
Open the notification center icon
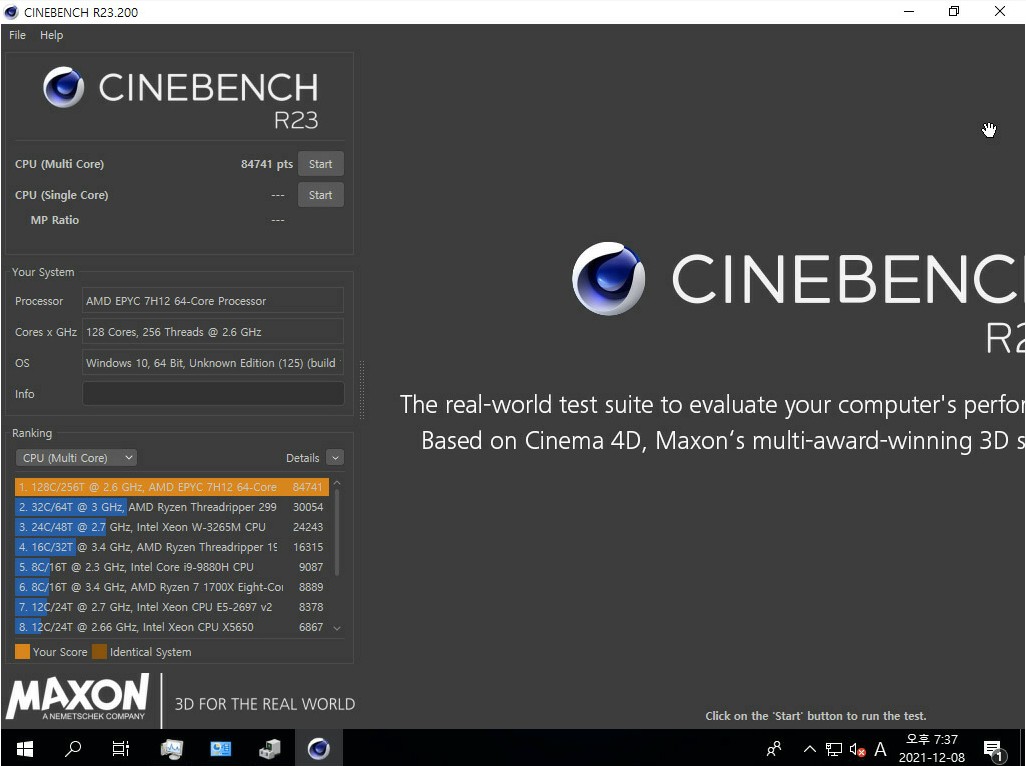coord(994,750)
